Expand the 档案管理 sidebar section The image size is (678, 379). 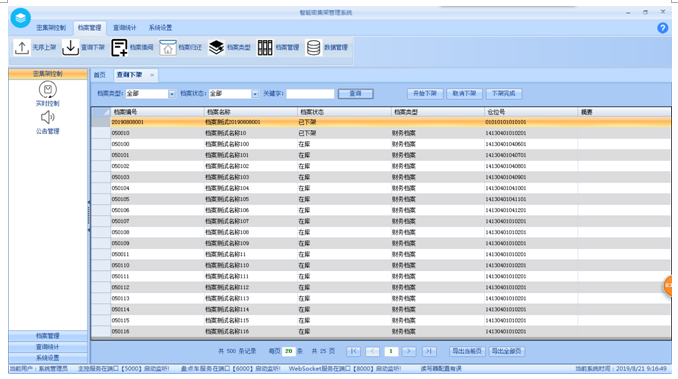coord(48,336)
